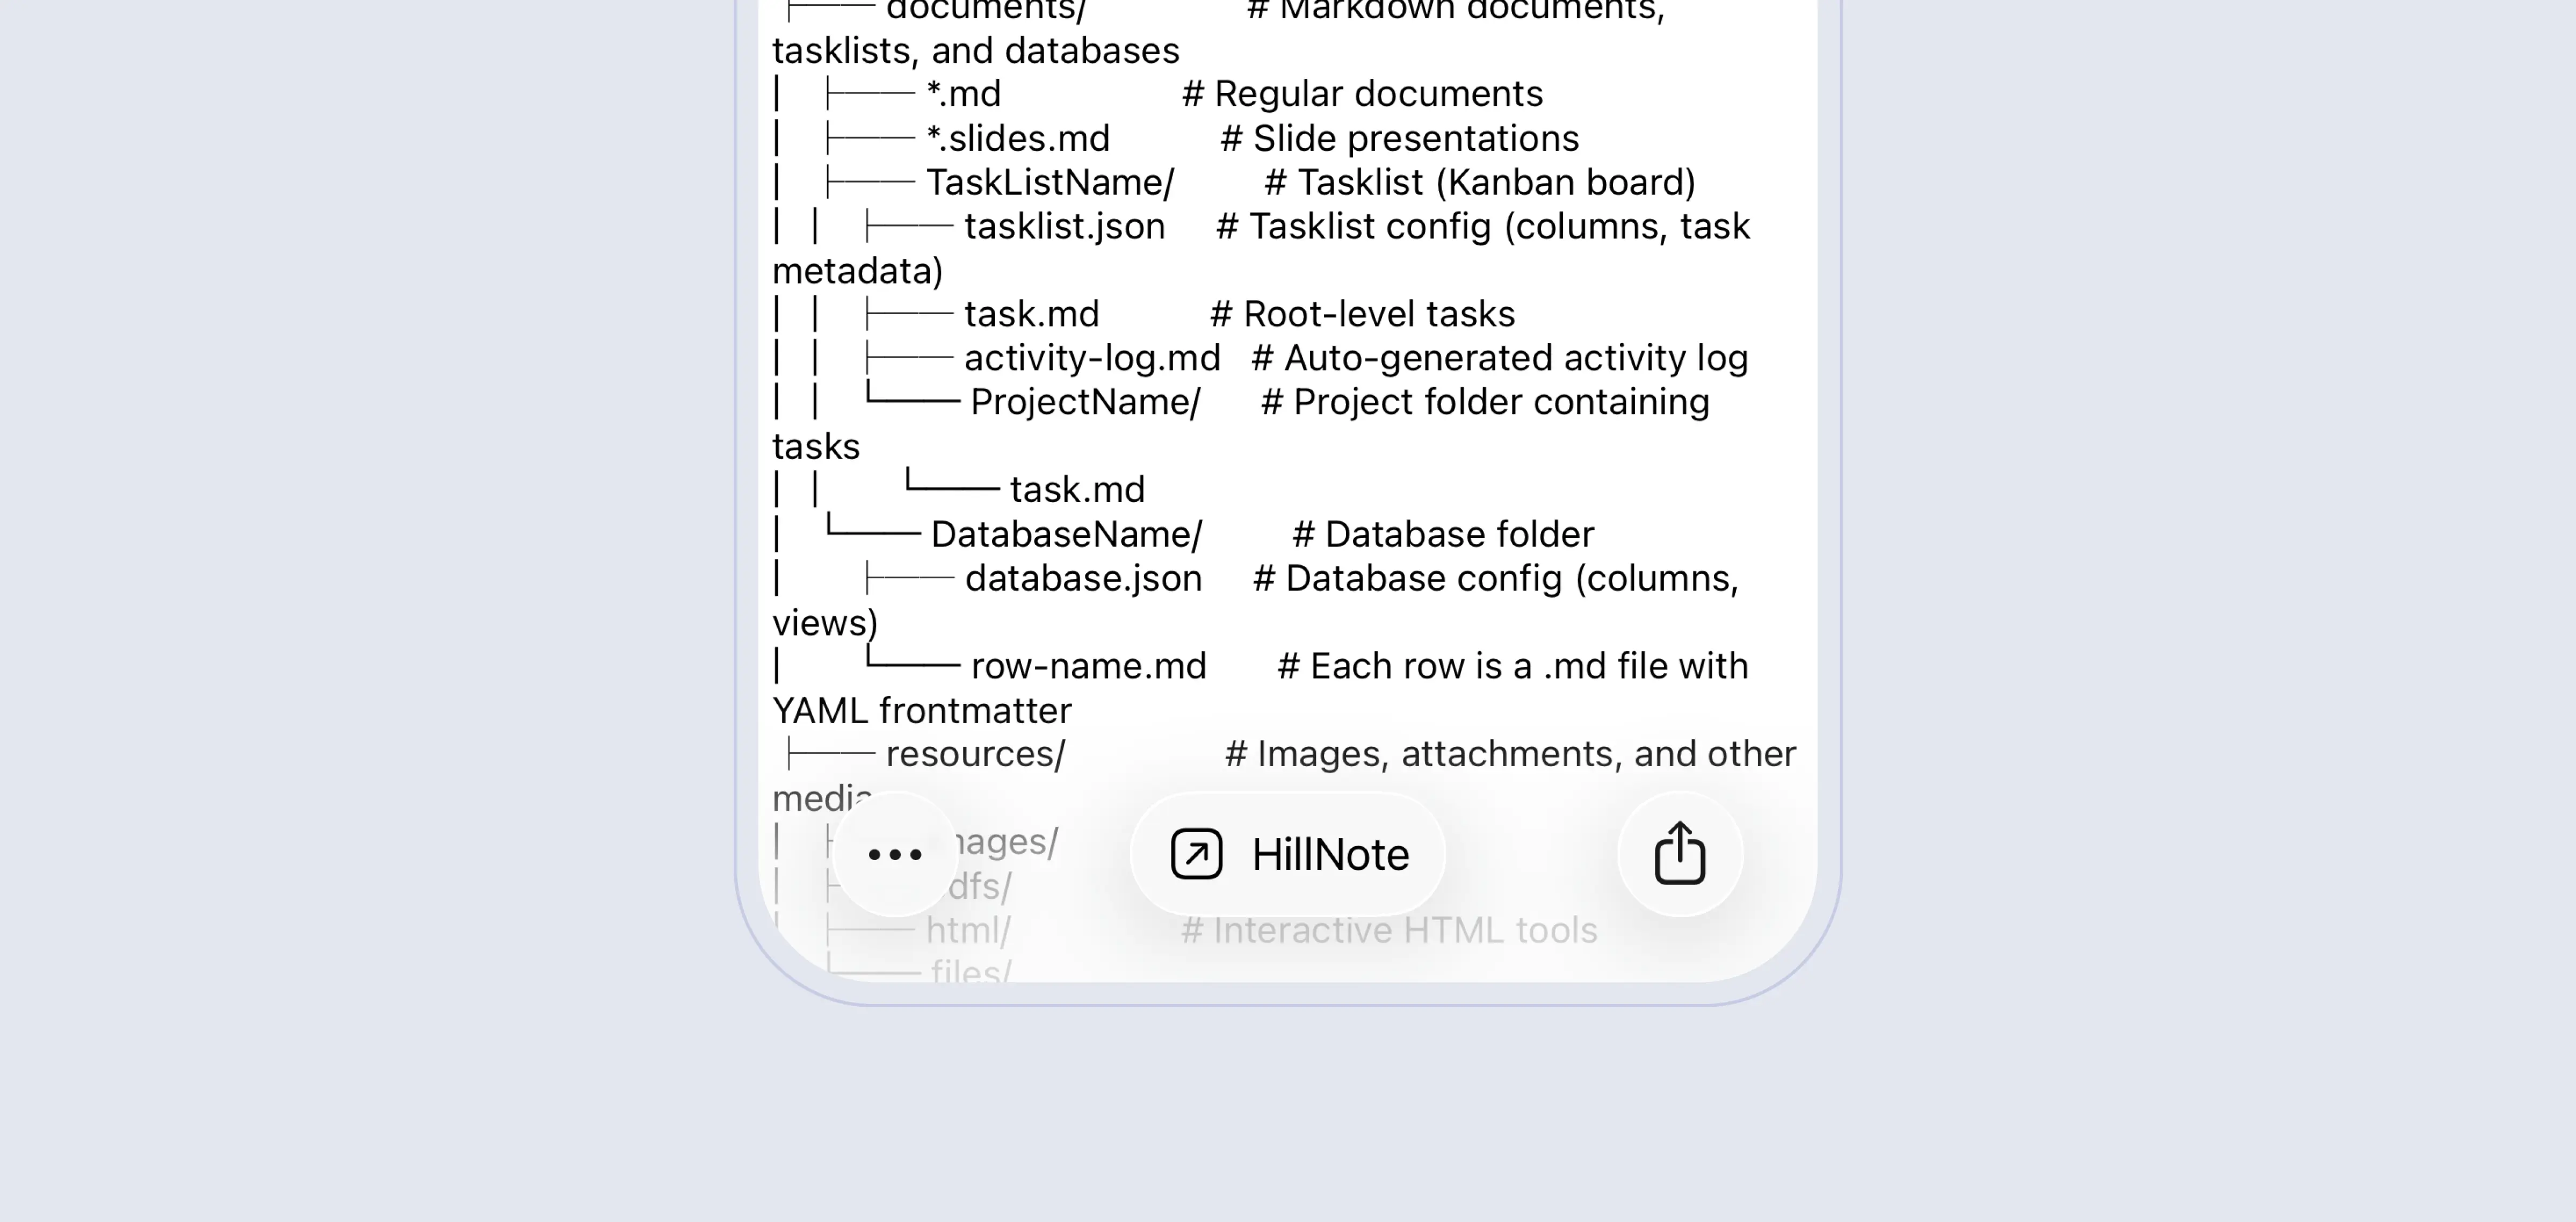
Task: Select the *.slides.md line
Action: click(1018, 138)
